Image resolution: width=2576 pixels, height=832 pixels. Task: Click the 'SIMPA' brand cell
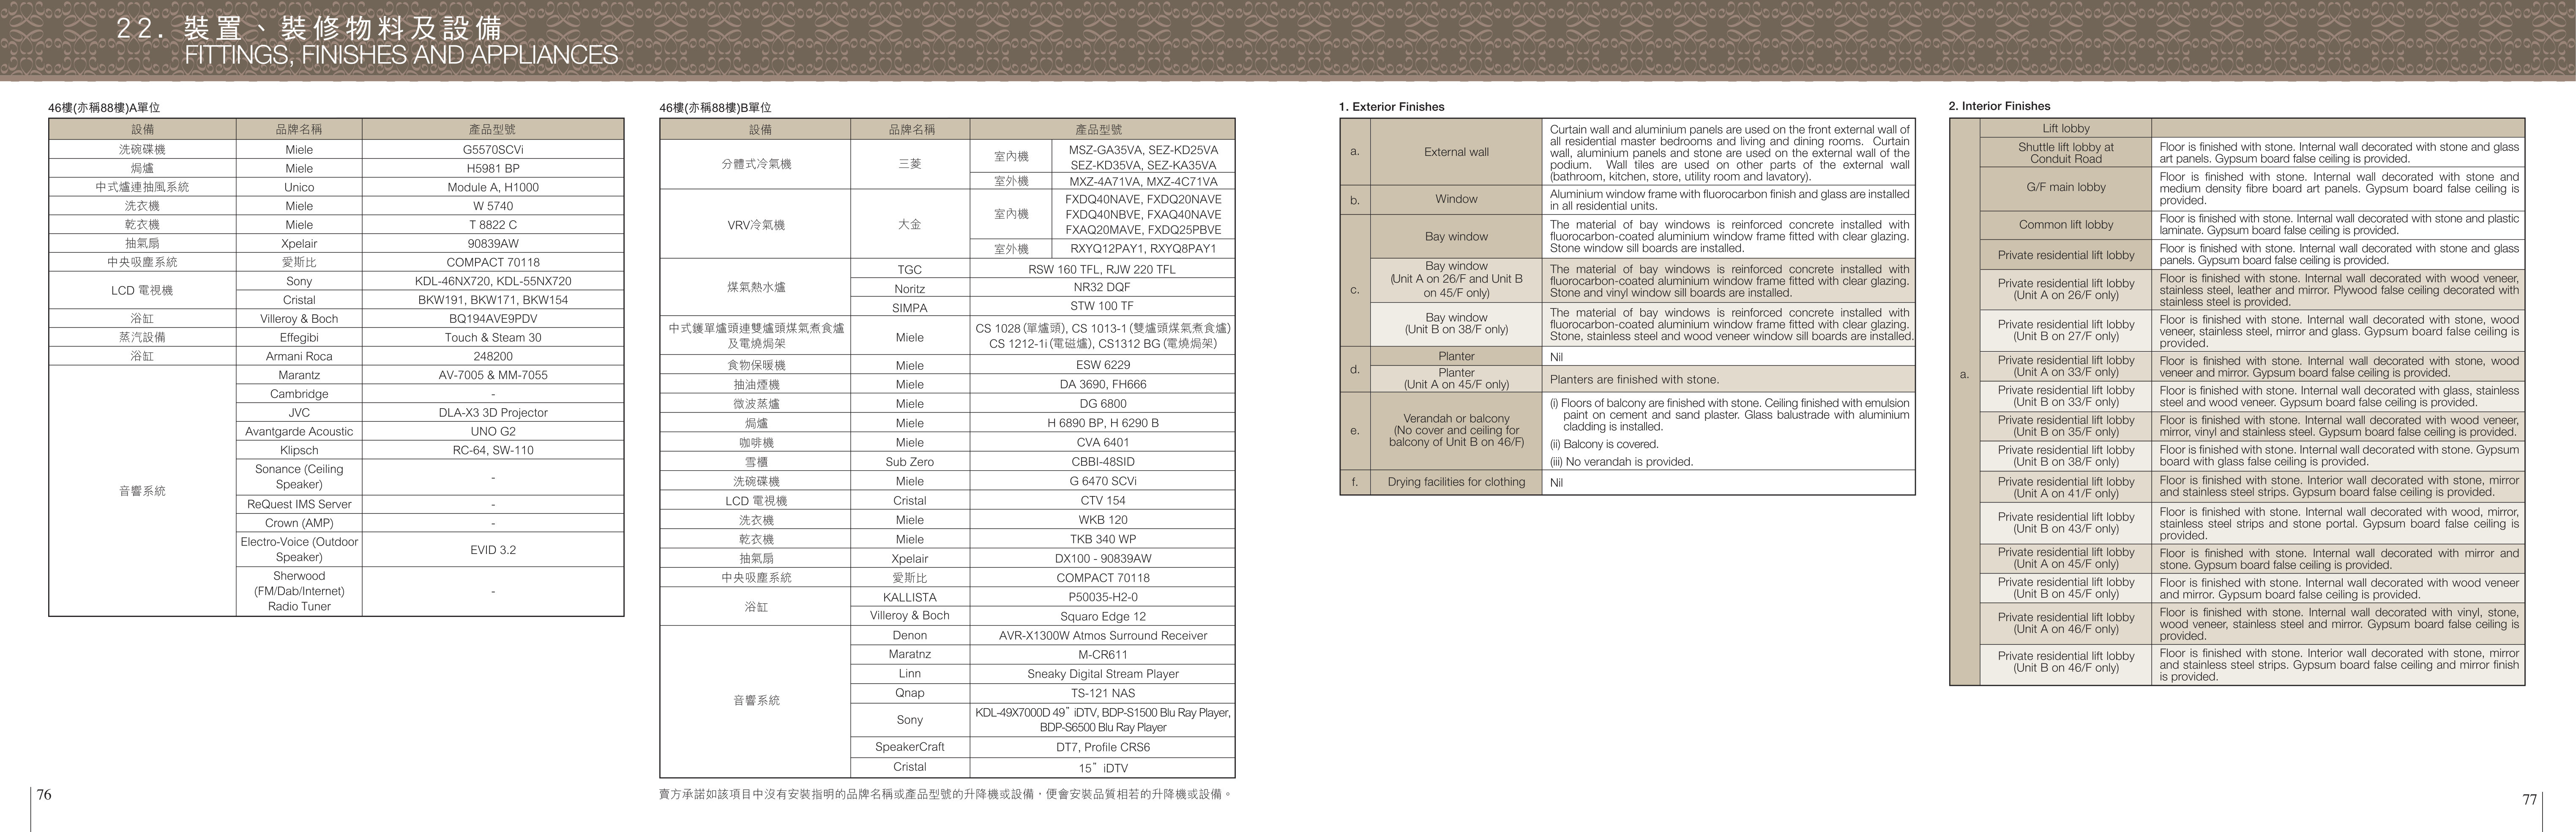click(910, 308)
